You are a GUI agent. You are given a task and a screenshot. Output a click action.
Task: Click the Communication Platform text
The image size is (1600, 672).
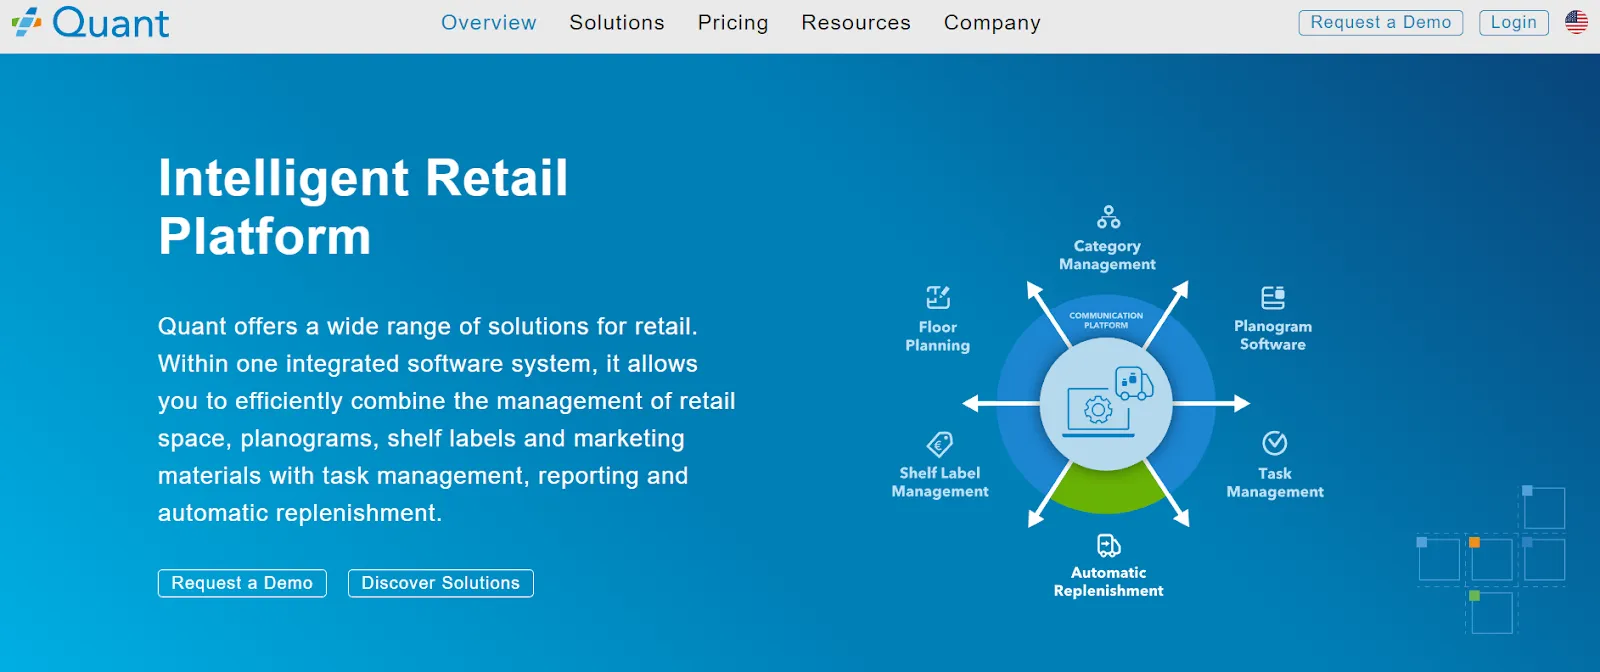click(x=1106, y=320)
